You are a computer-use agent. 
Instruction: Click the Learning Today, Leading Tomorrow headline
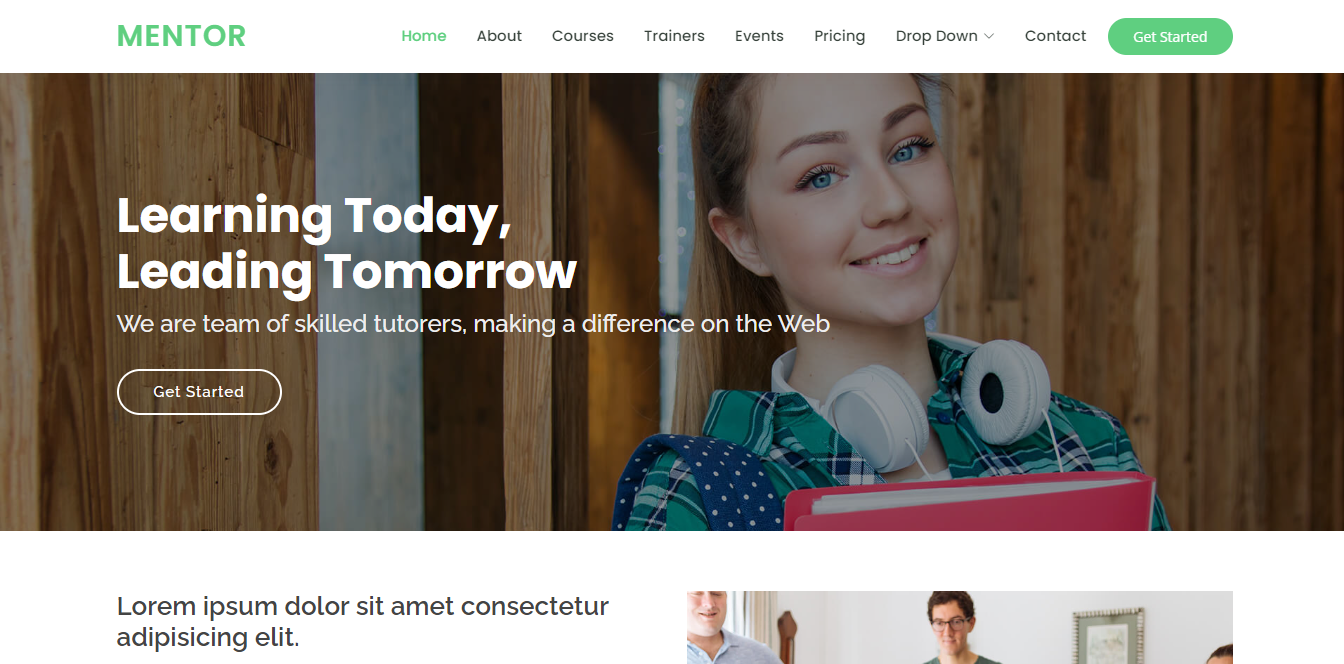point(347,243)
